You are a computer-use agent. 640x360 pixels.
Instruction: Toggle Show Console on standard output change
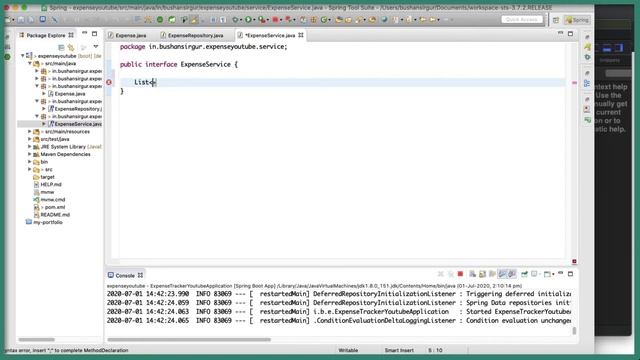pos(502,274)
